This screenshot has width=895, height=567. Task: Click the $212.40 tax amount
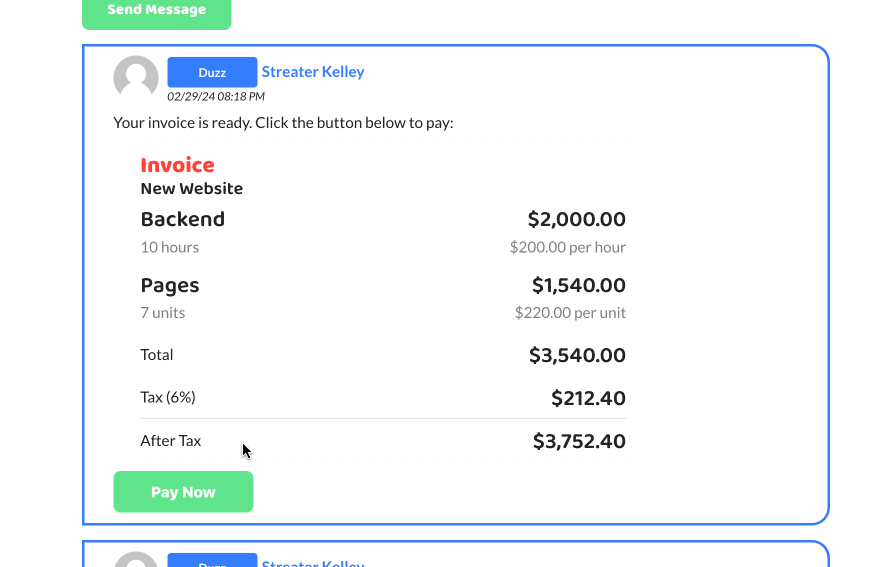click(x=588, y=398)
